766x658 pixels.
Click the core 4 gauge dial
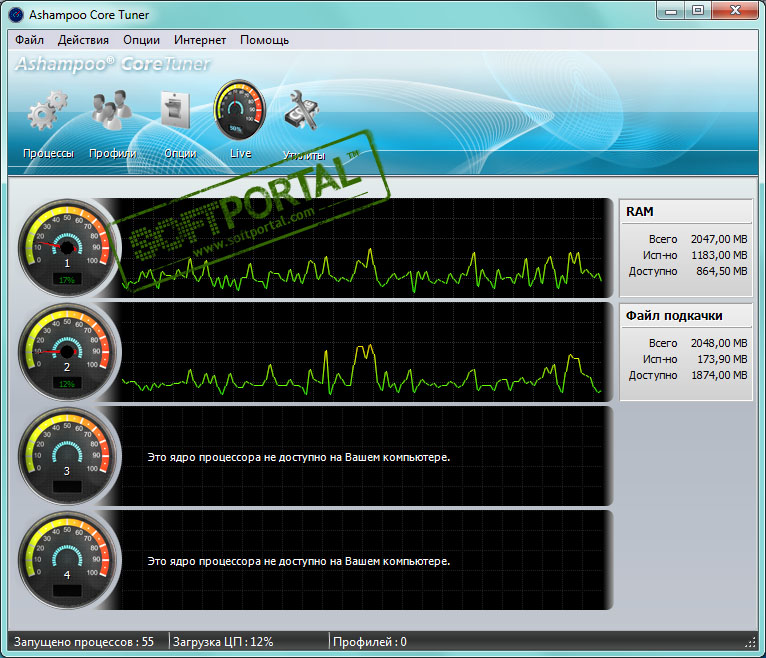[x=67, y=560]
